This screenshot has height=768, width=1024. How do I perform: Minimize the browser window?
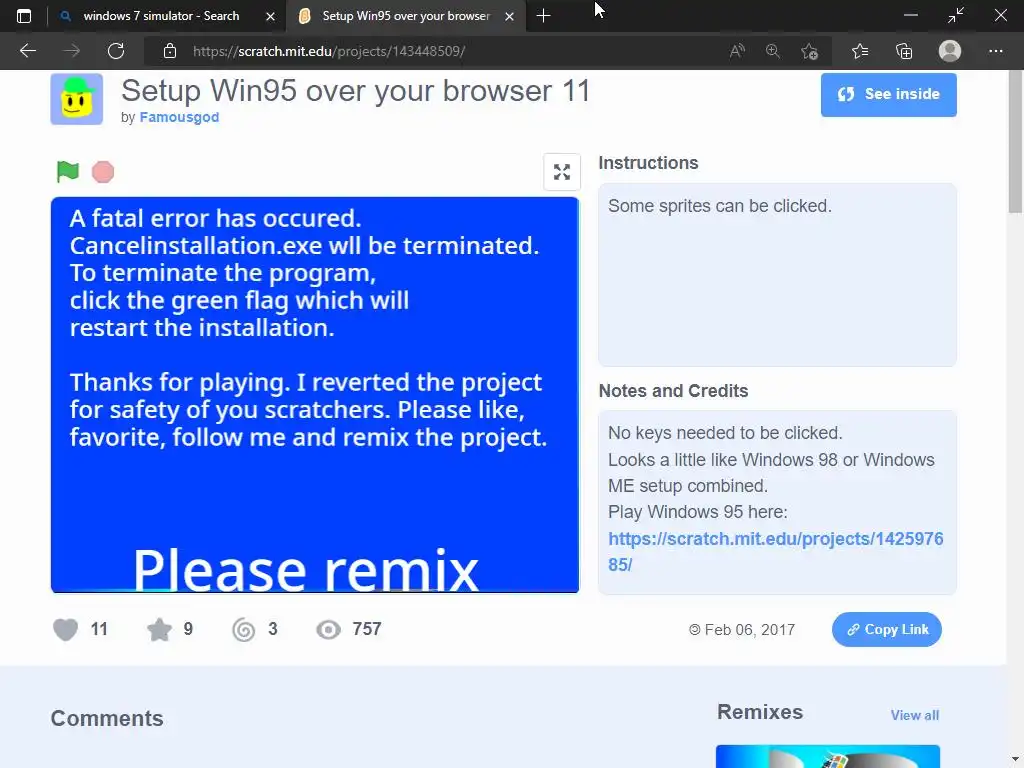point(910,15)
